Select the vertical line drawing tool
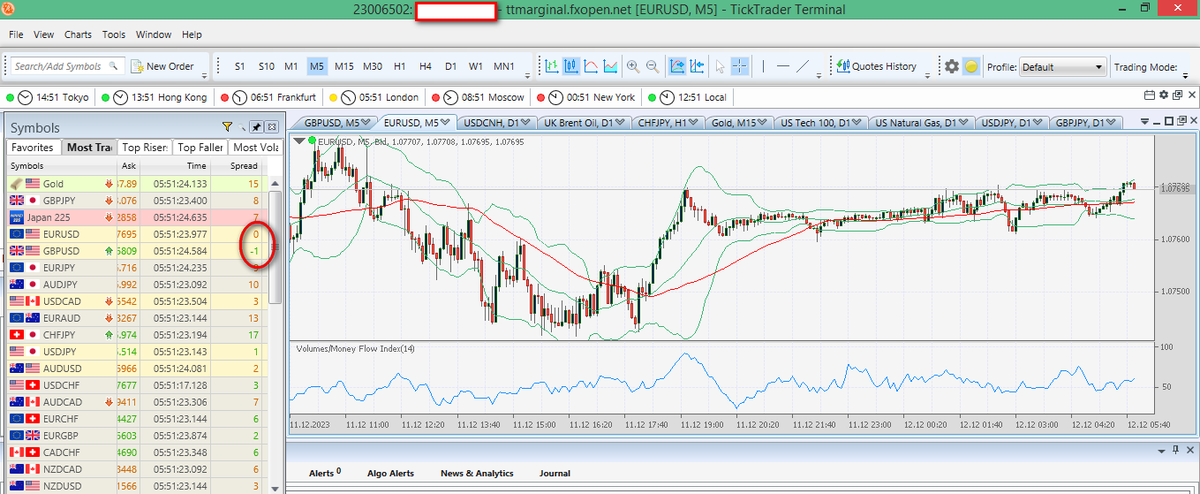 click(765, 66)
